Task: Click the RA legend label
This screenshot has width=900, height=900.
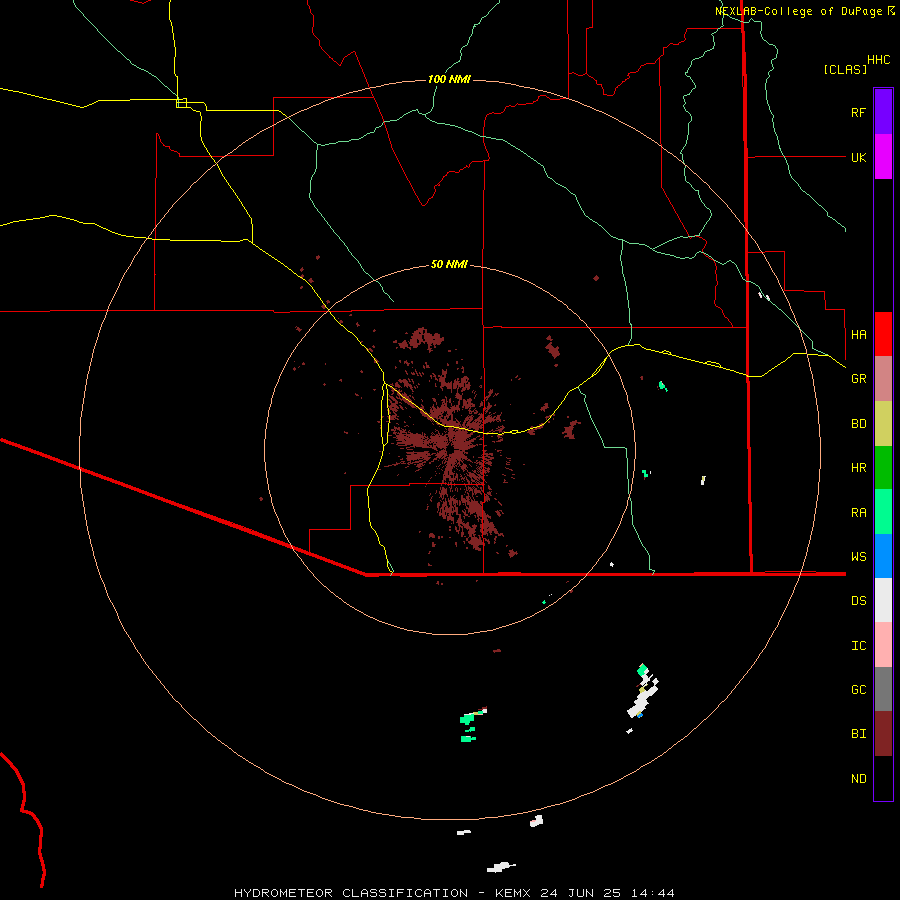Action: point(858,513)
